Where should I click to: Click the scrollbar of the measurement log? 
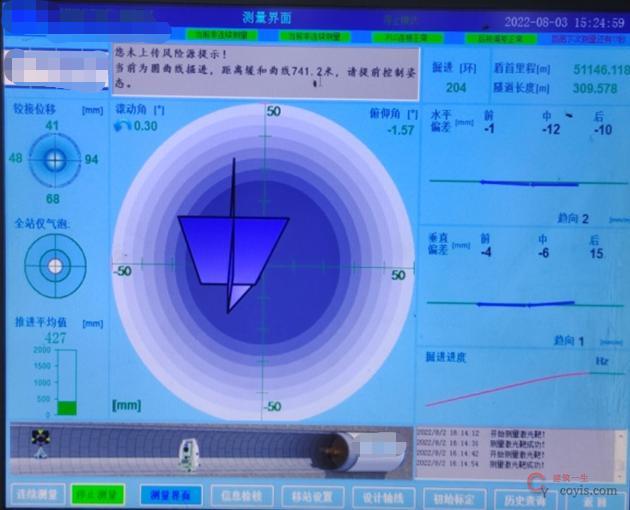pyautogui.click(x=619, y=455)
